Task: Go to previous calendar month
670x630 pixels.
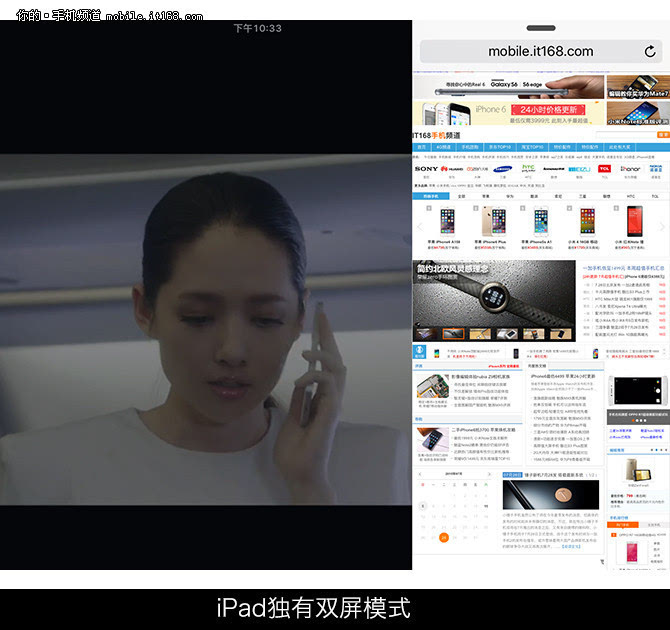Action: [x=420, y=474]
